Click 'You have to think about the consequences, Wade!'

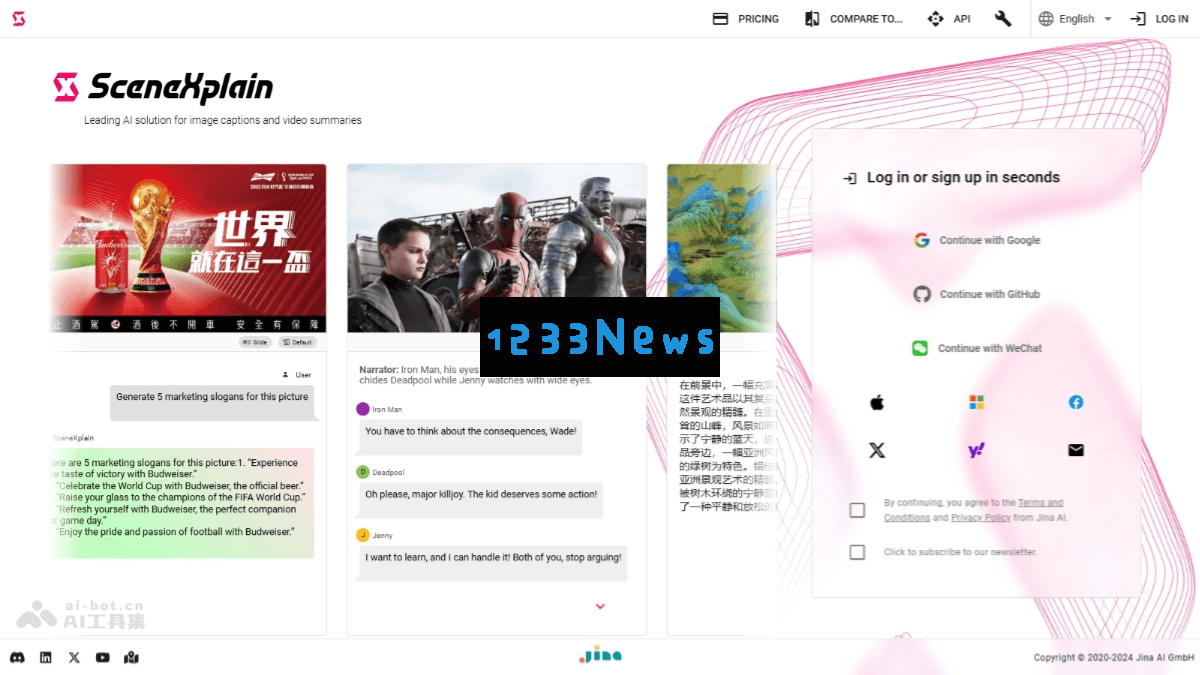471,436
